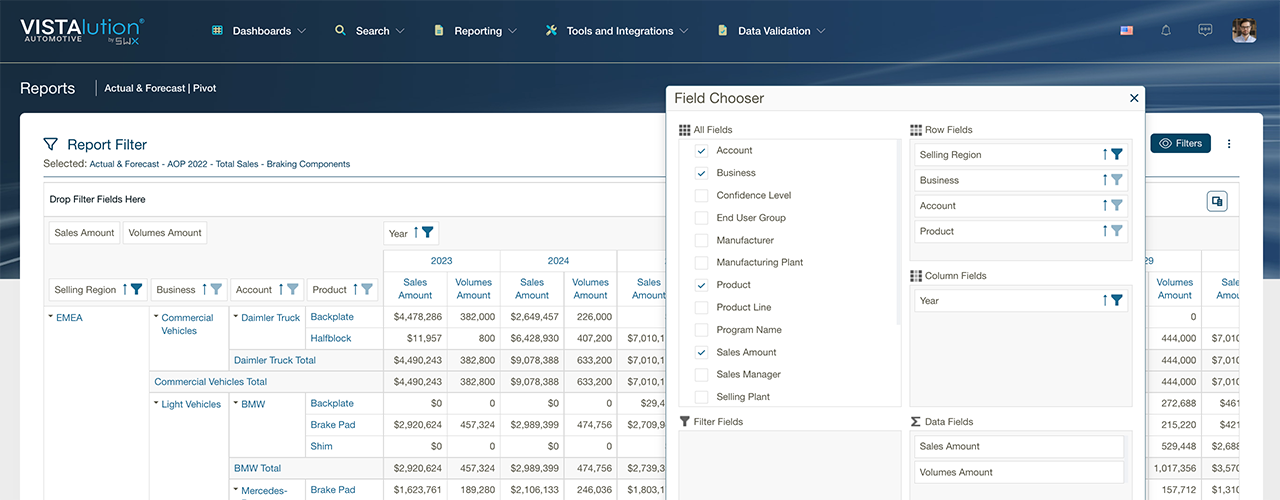Uncheck the Product field checkbox

pos(701,285)
